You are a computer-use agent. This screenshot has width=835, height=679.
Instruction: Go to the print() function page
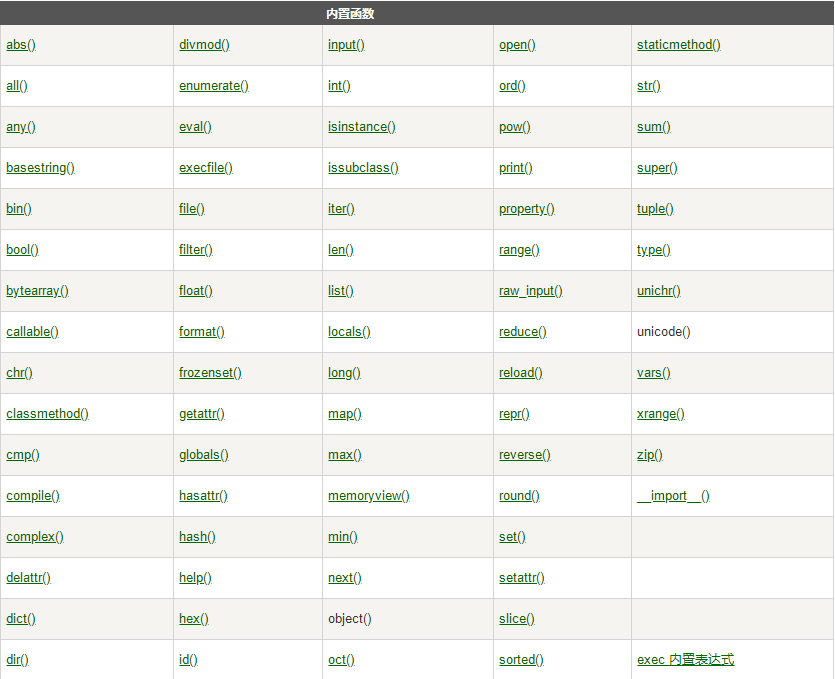515,168
